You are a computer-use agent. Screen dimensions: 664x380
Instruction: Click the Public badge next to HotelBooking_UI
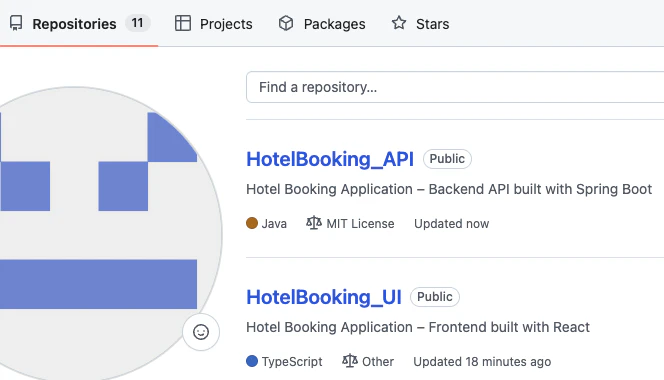tap(435, 297)
